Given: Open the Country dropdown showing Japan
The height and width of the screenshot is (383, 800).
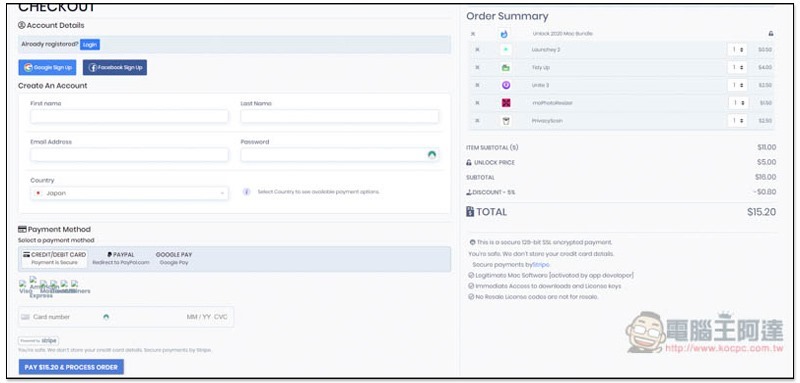Looking at the screenshot, I should point(129,193).
